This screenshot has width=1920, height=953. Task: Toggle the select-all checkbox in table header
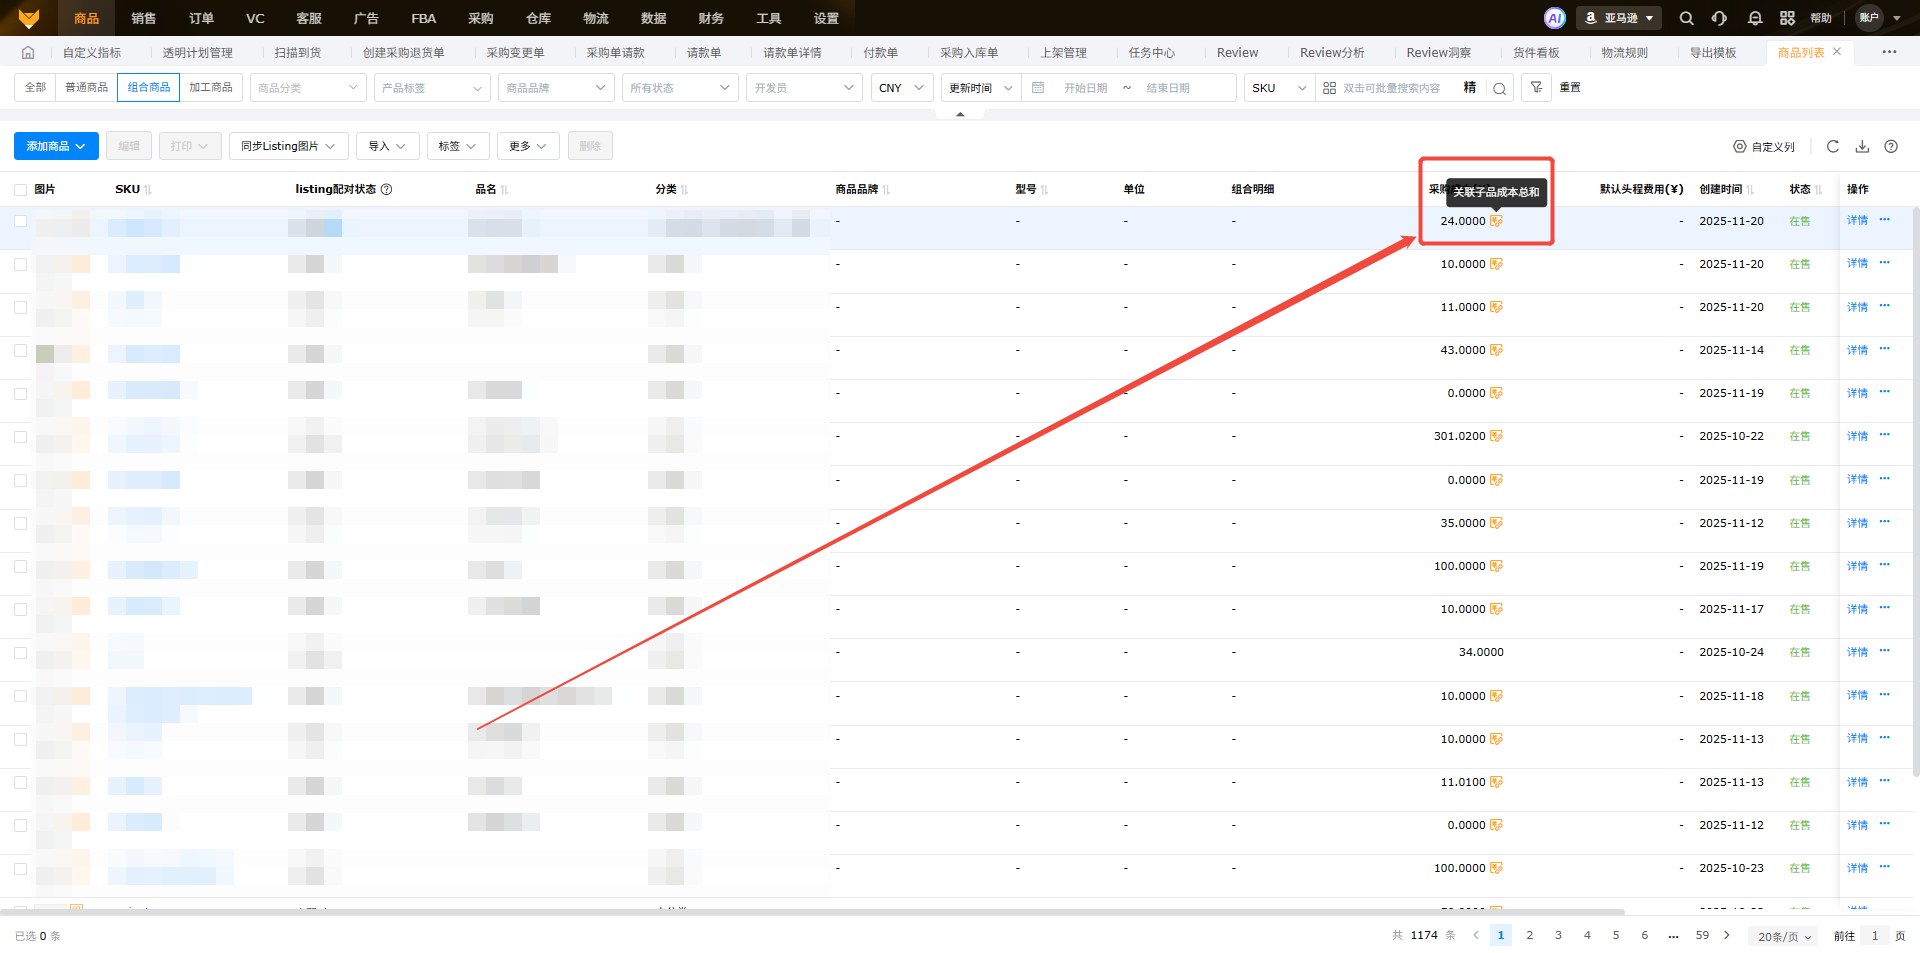pos(20,189)
